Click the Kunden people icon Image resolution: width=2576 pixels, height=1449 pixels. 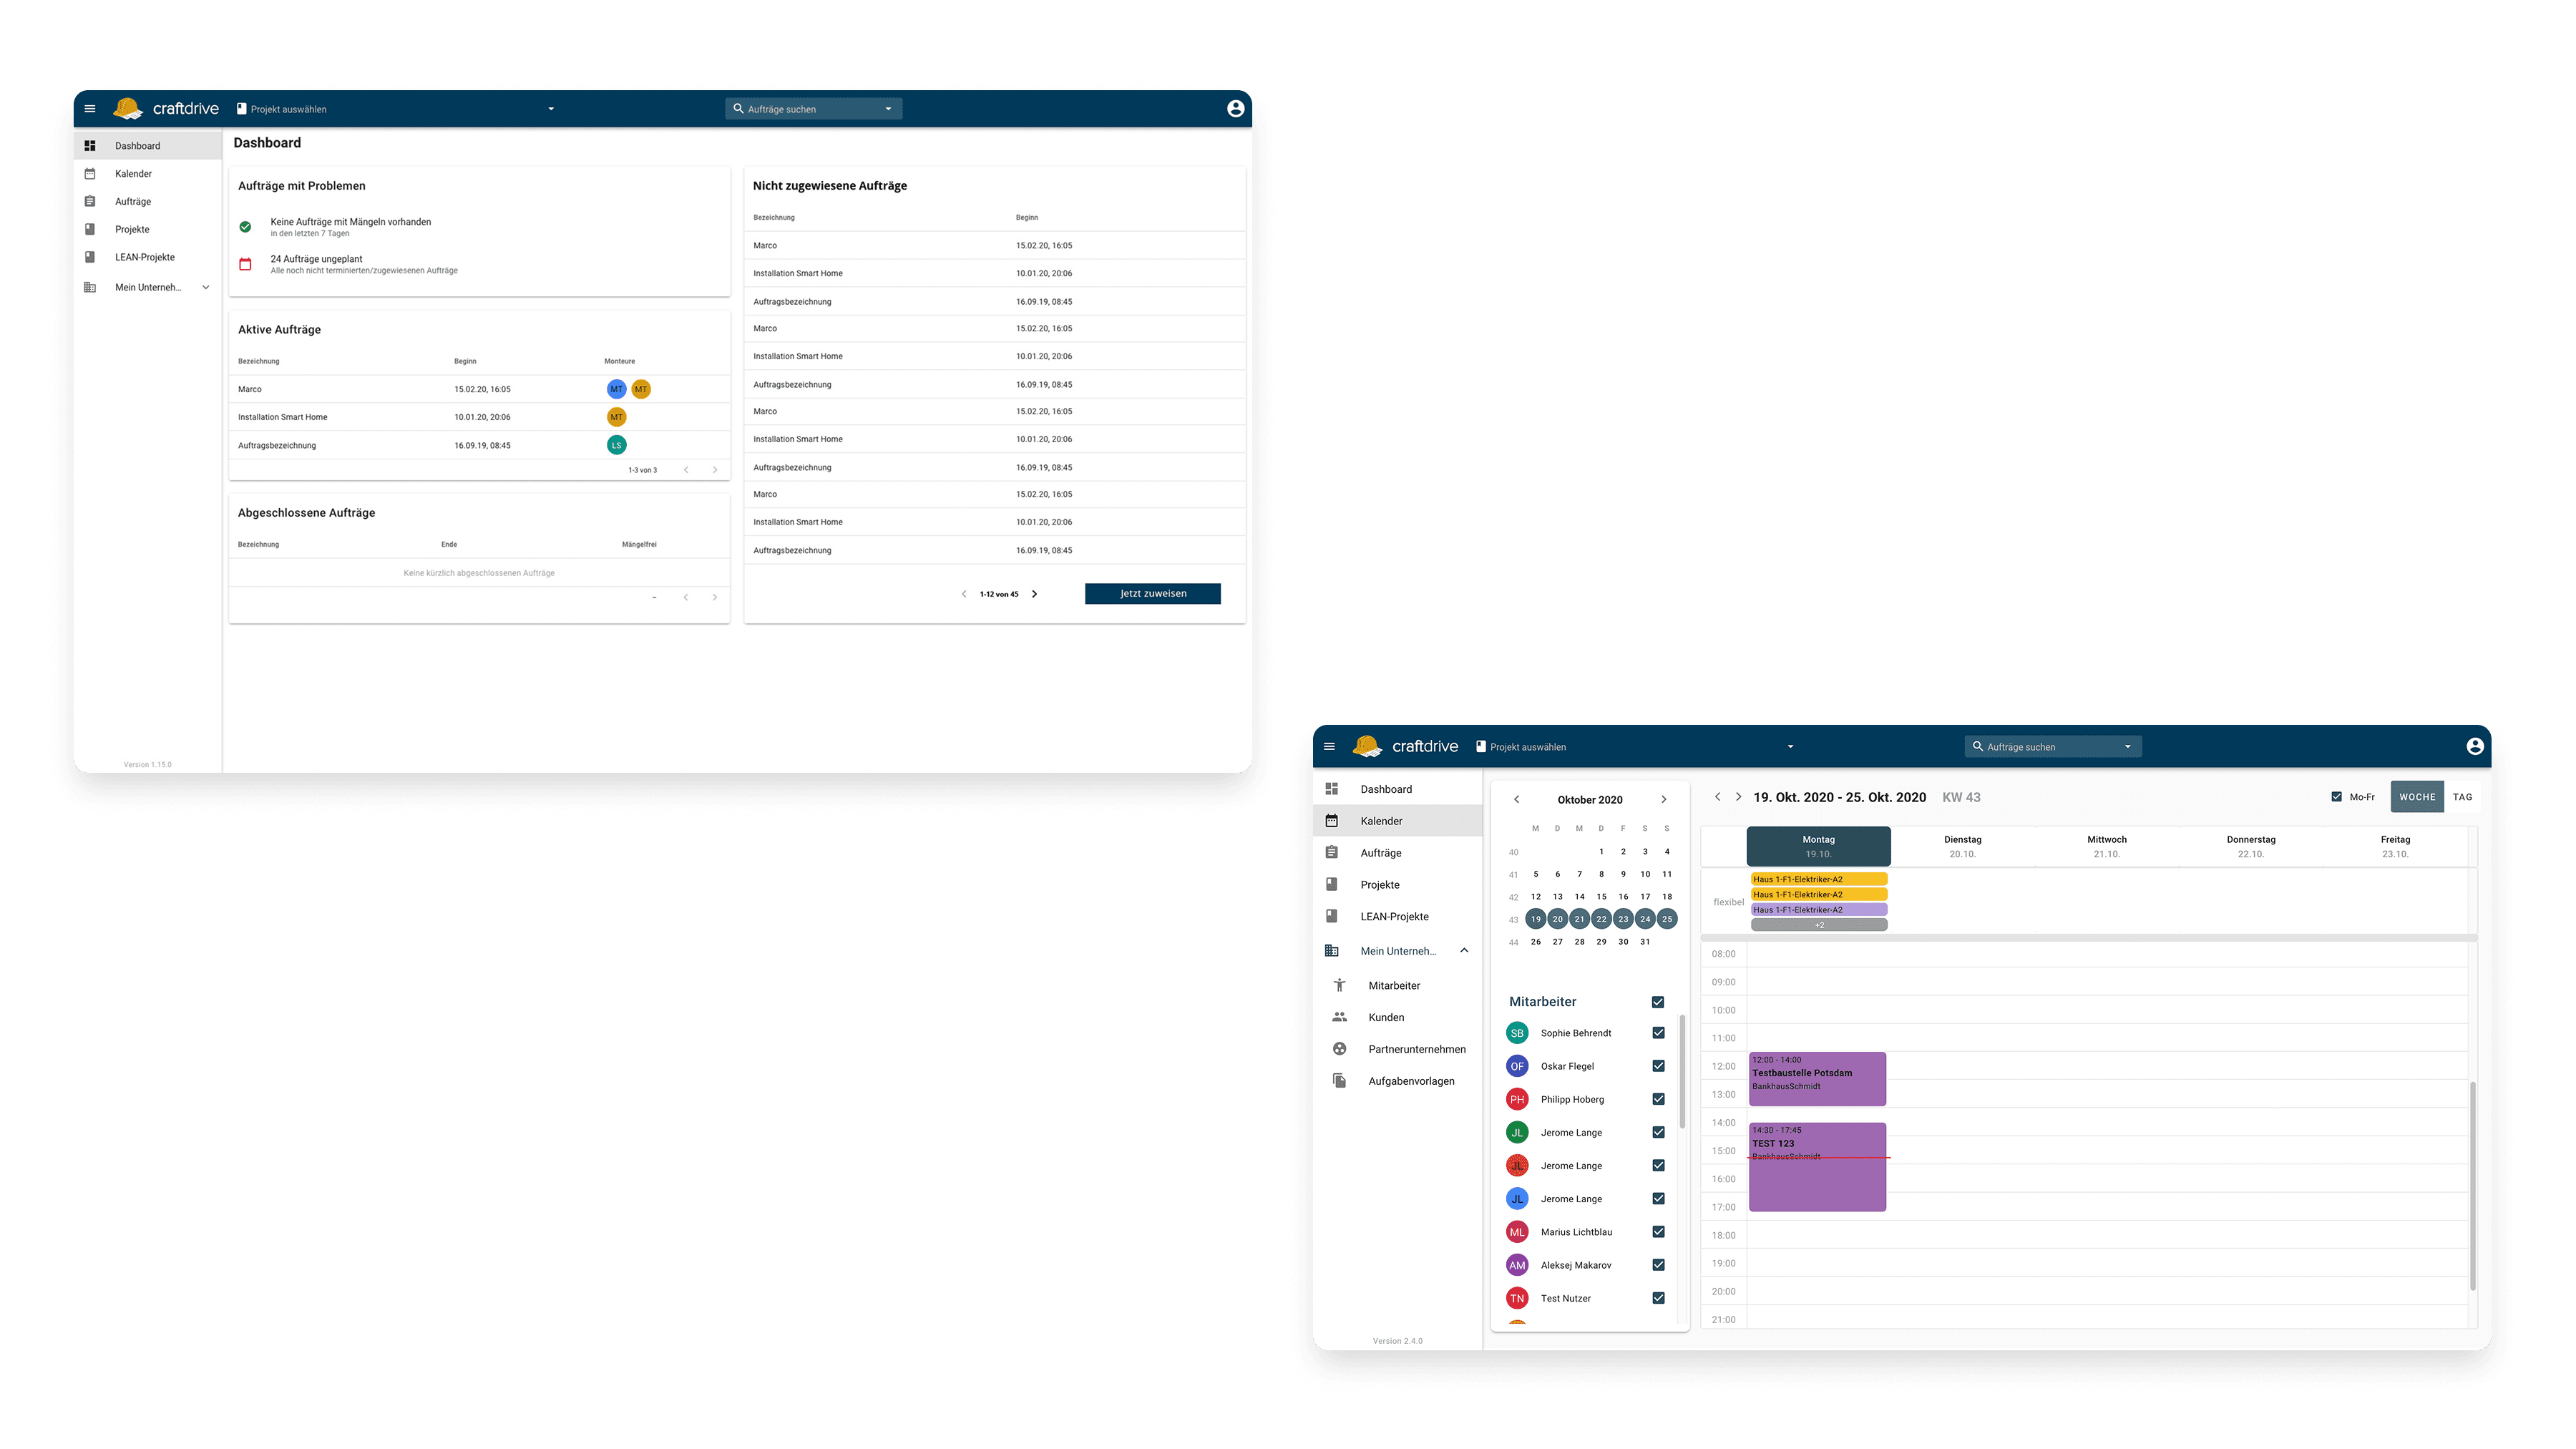[1339, 1017]
